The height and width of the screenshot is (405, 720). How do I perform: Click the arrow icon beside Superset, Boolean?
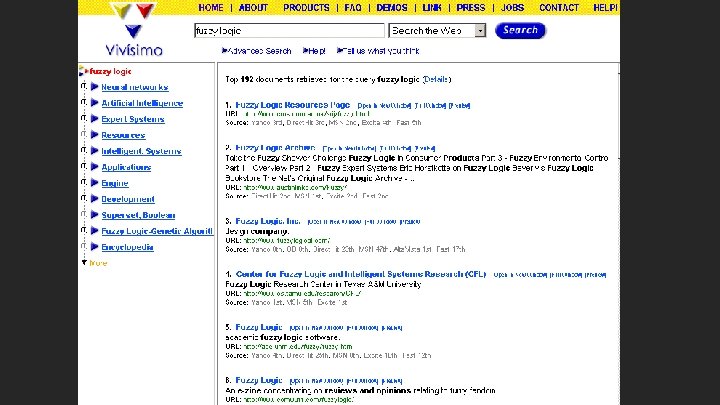click(x=95, y=214)
